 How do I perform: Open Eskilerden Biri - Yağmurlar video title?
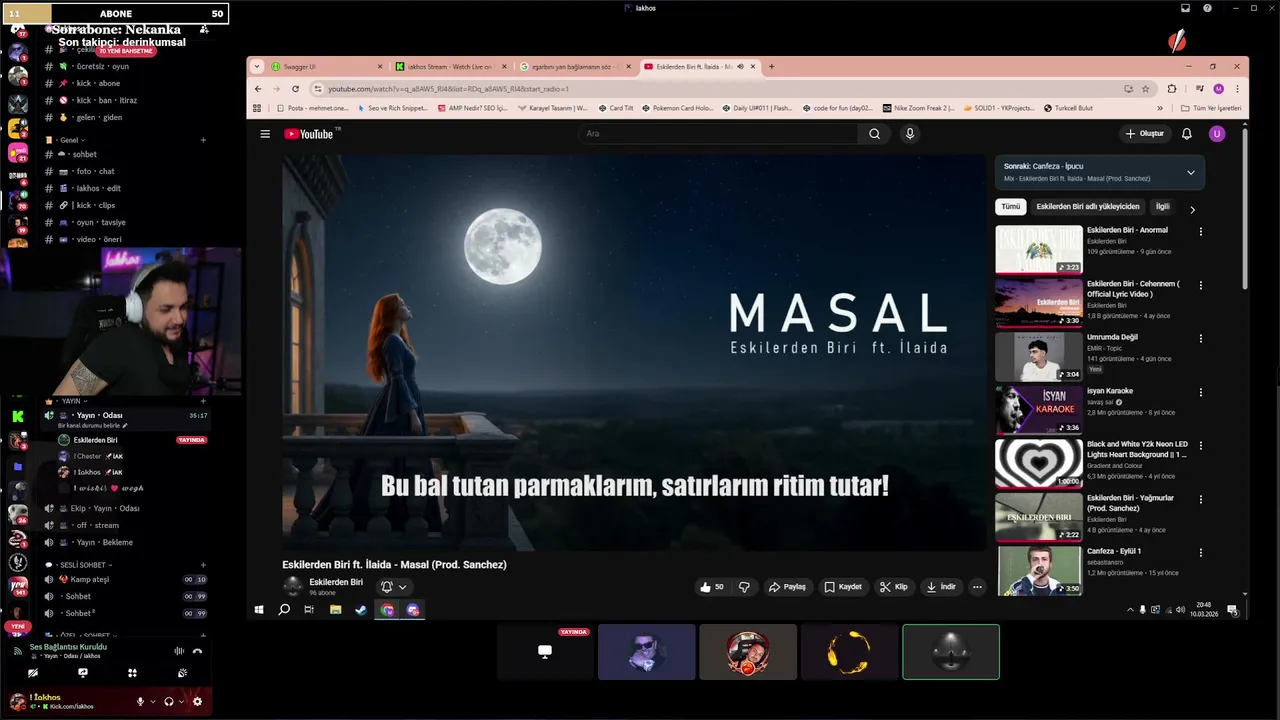[1131, 502]
